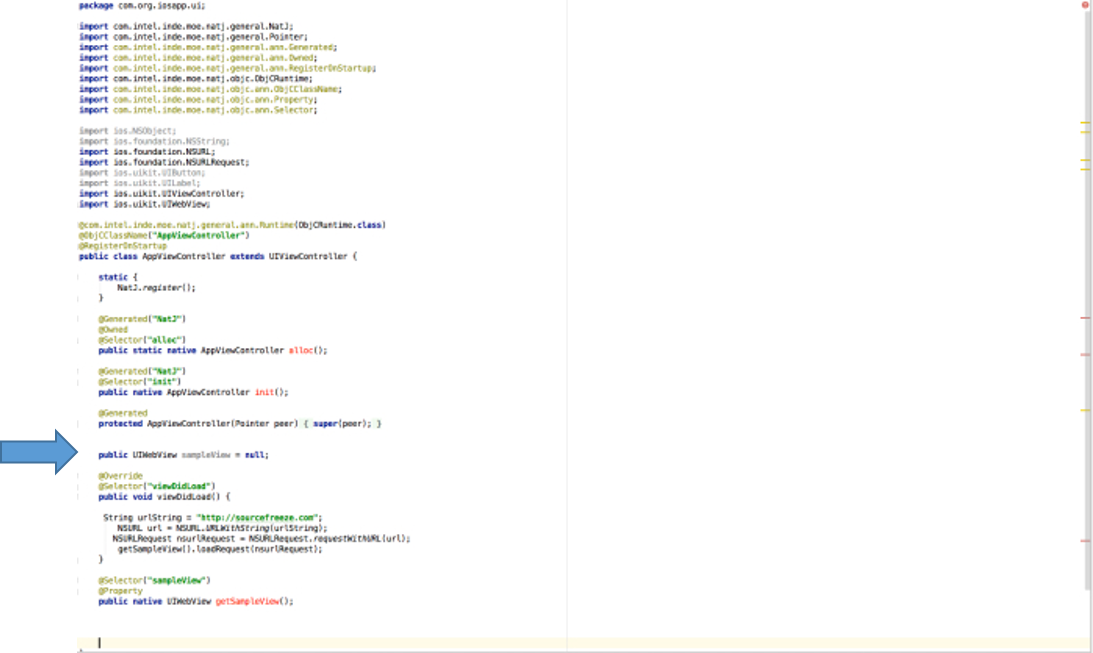Image resolution: width=1093 pixels, height=653 pixels.
Task: Click the getSampleView().loadRequest(nsurlRequest) line
Action: point(220,549)
